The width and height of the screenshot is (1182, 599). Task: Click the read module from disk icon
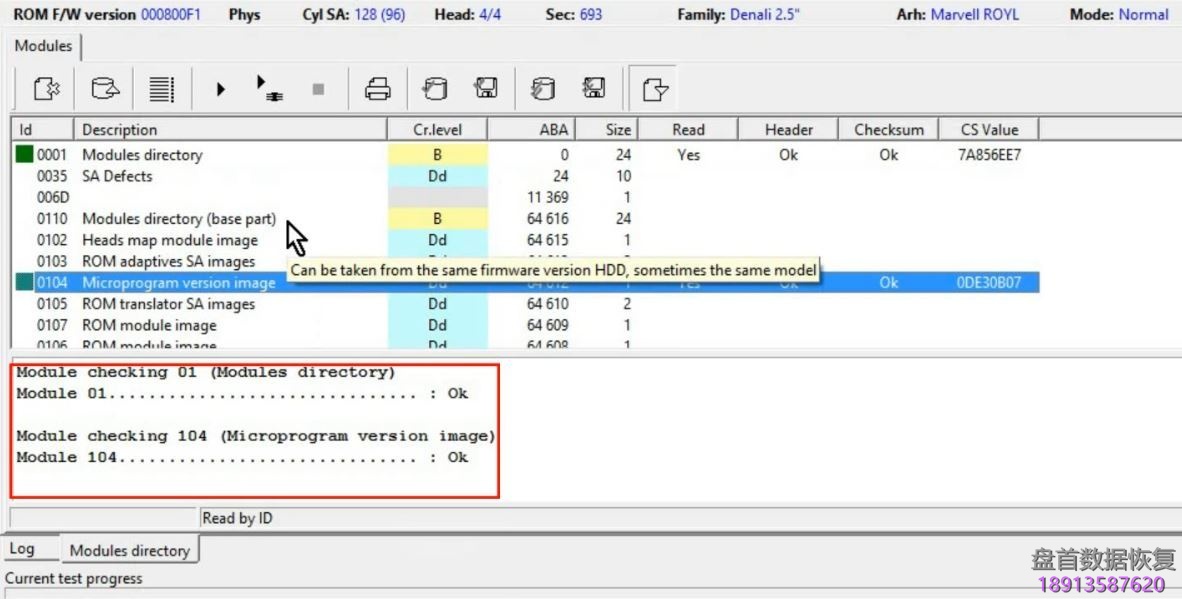pyautogui.click(x=434, y=89)
